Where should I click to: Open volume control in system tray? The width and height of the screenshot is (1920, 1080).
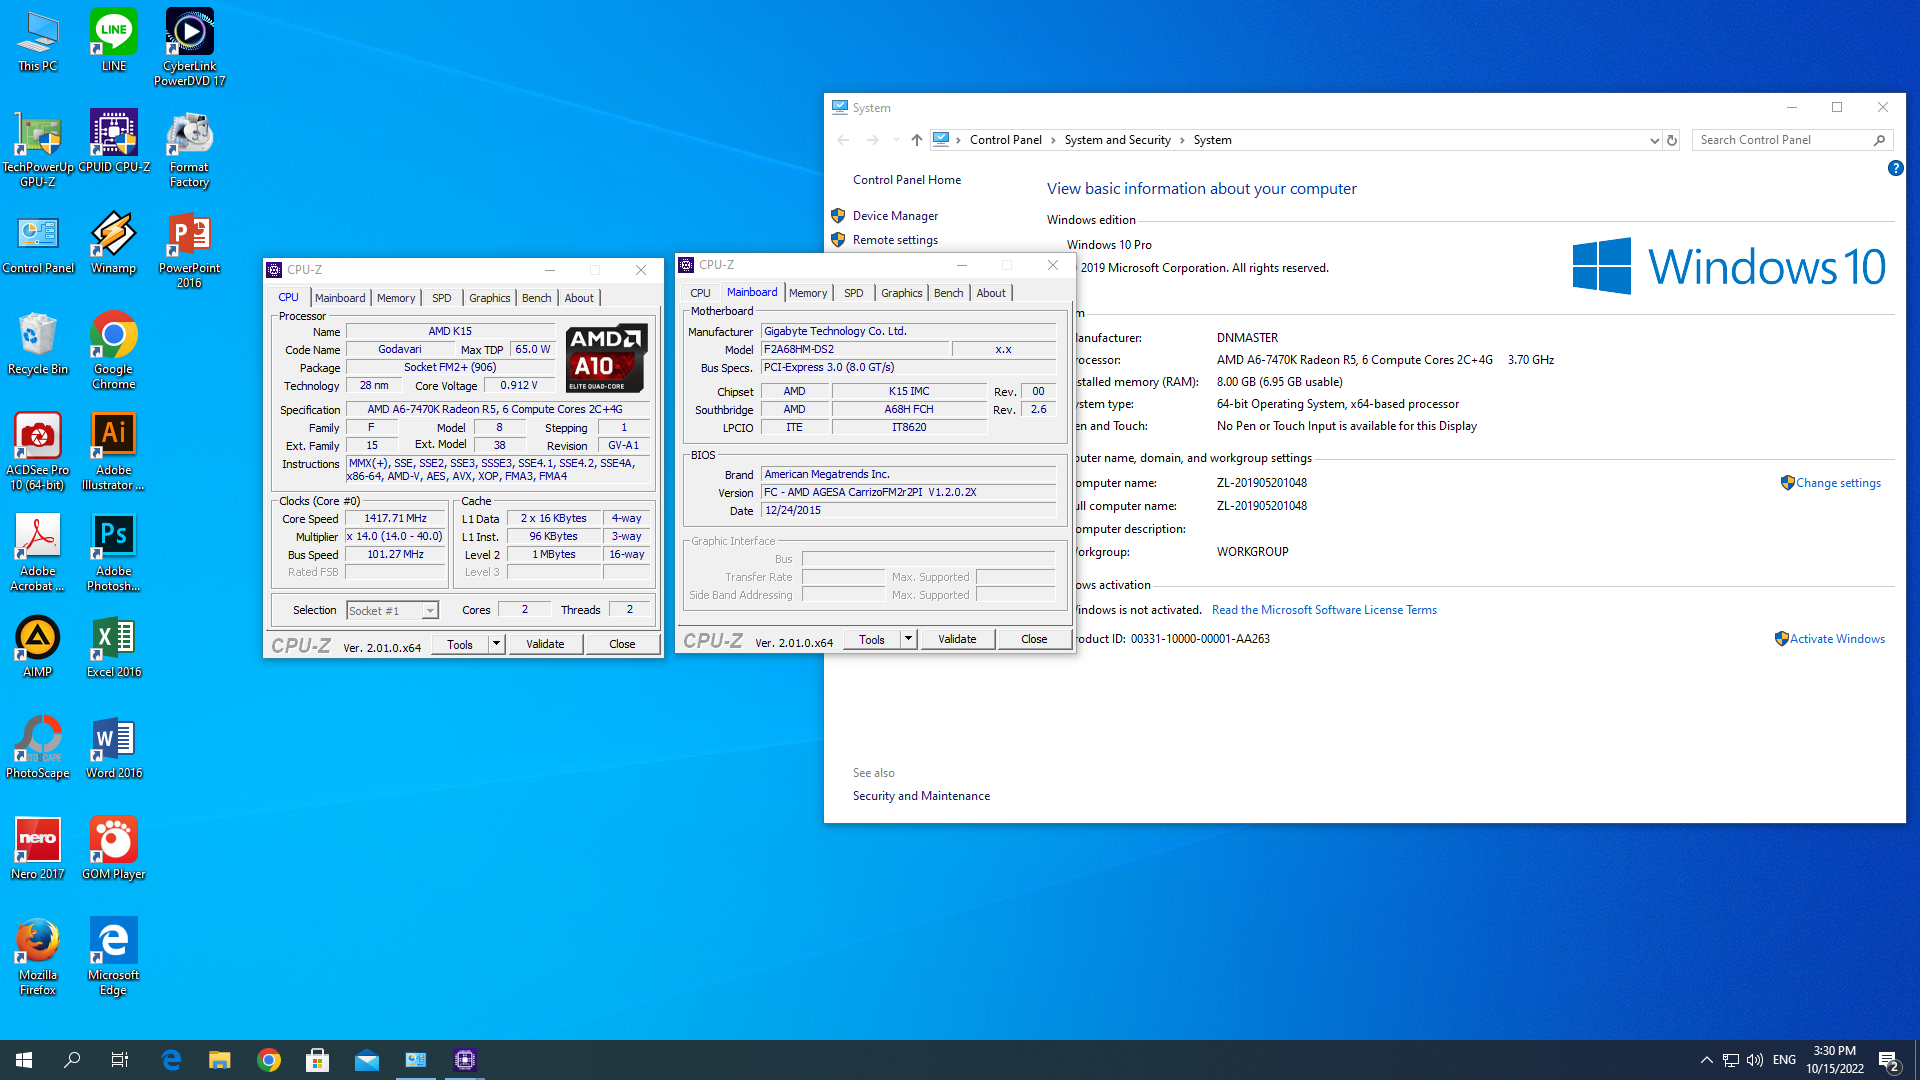(1755, 1060)
